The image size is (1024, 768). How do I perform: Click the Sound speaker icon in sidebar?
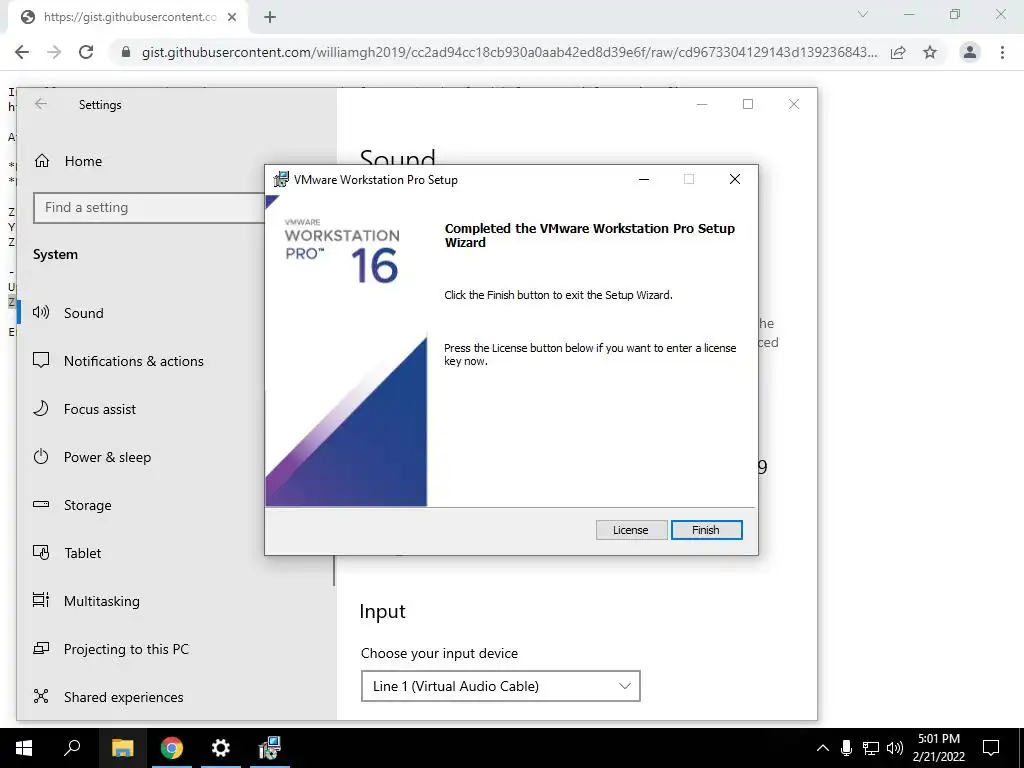(x=41, y=312)
